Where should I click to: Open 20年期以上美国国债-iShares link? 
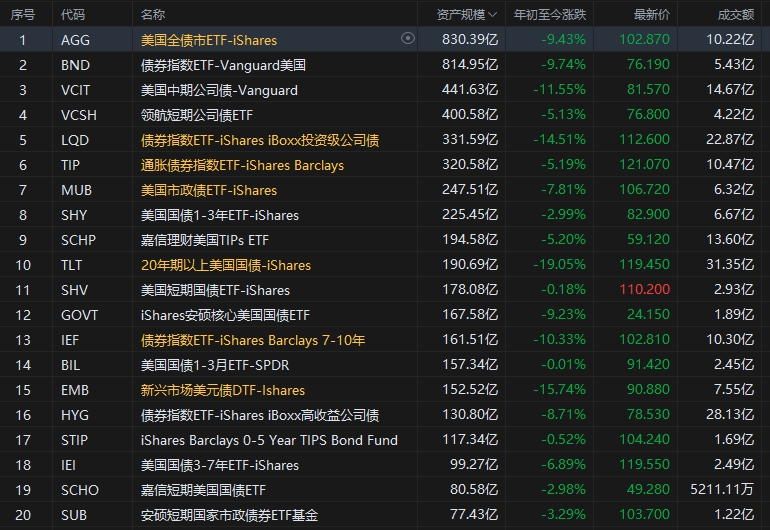(226, 265)
